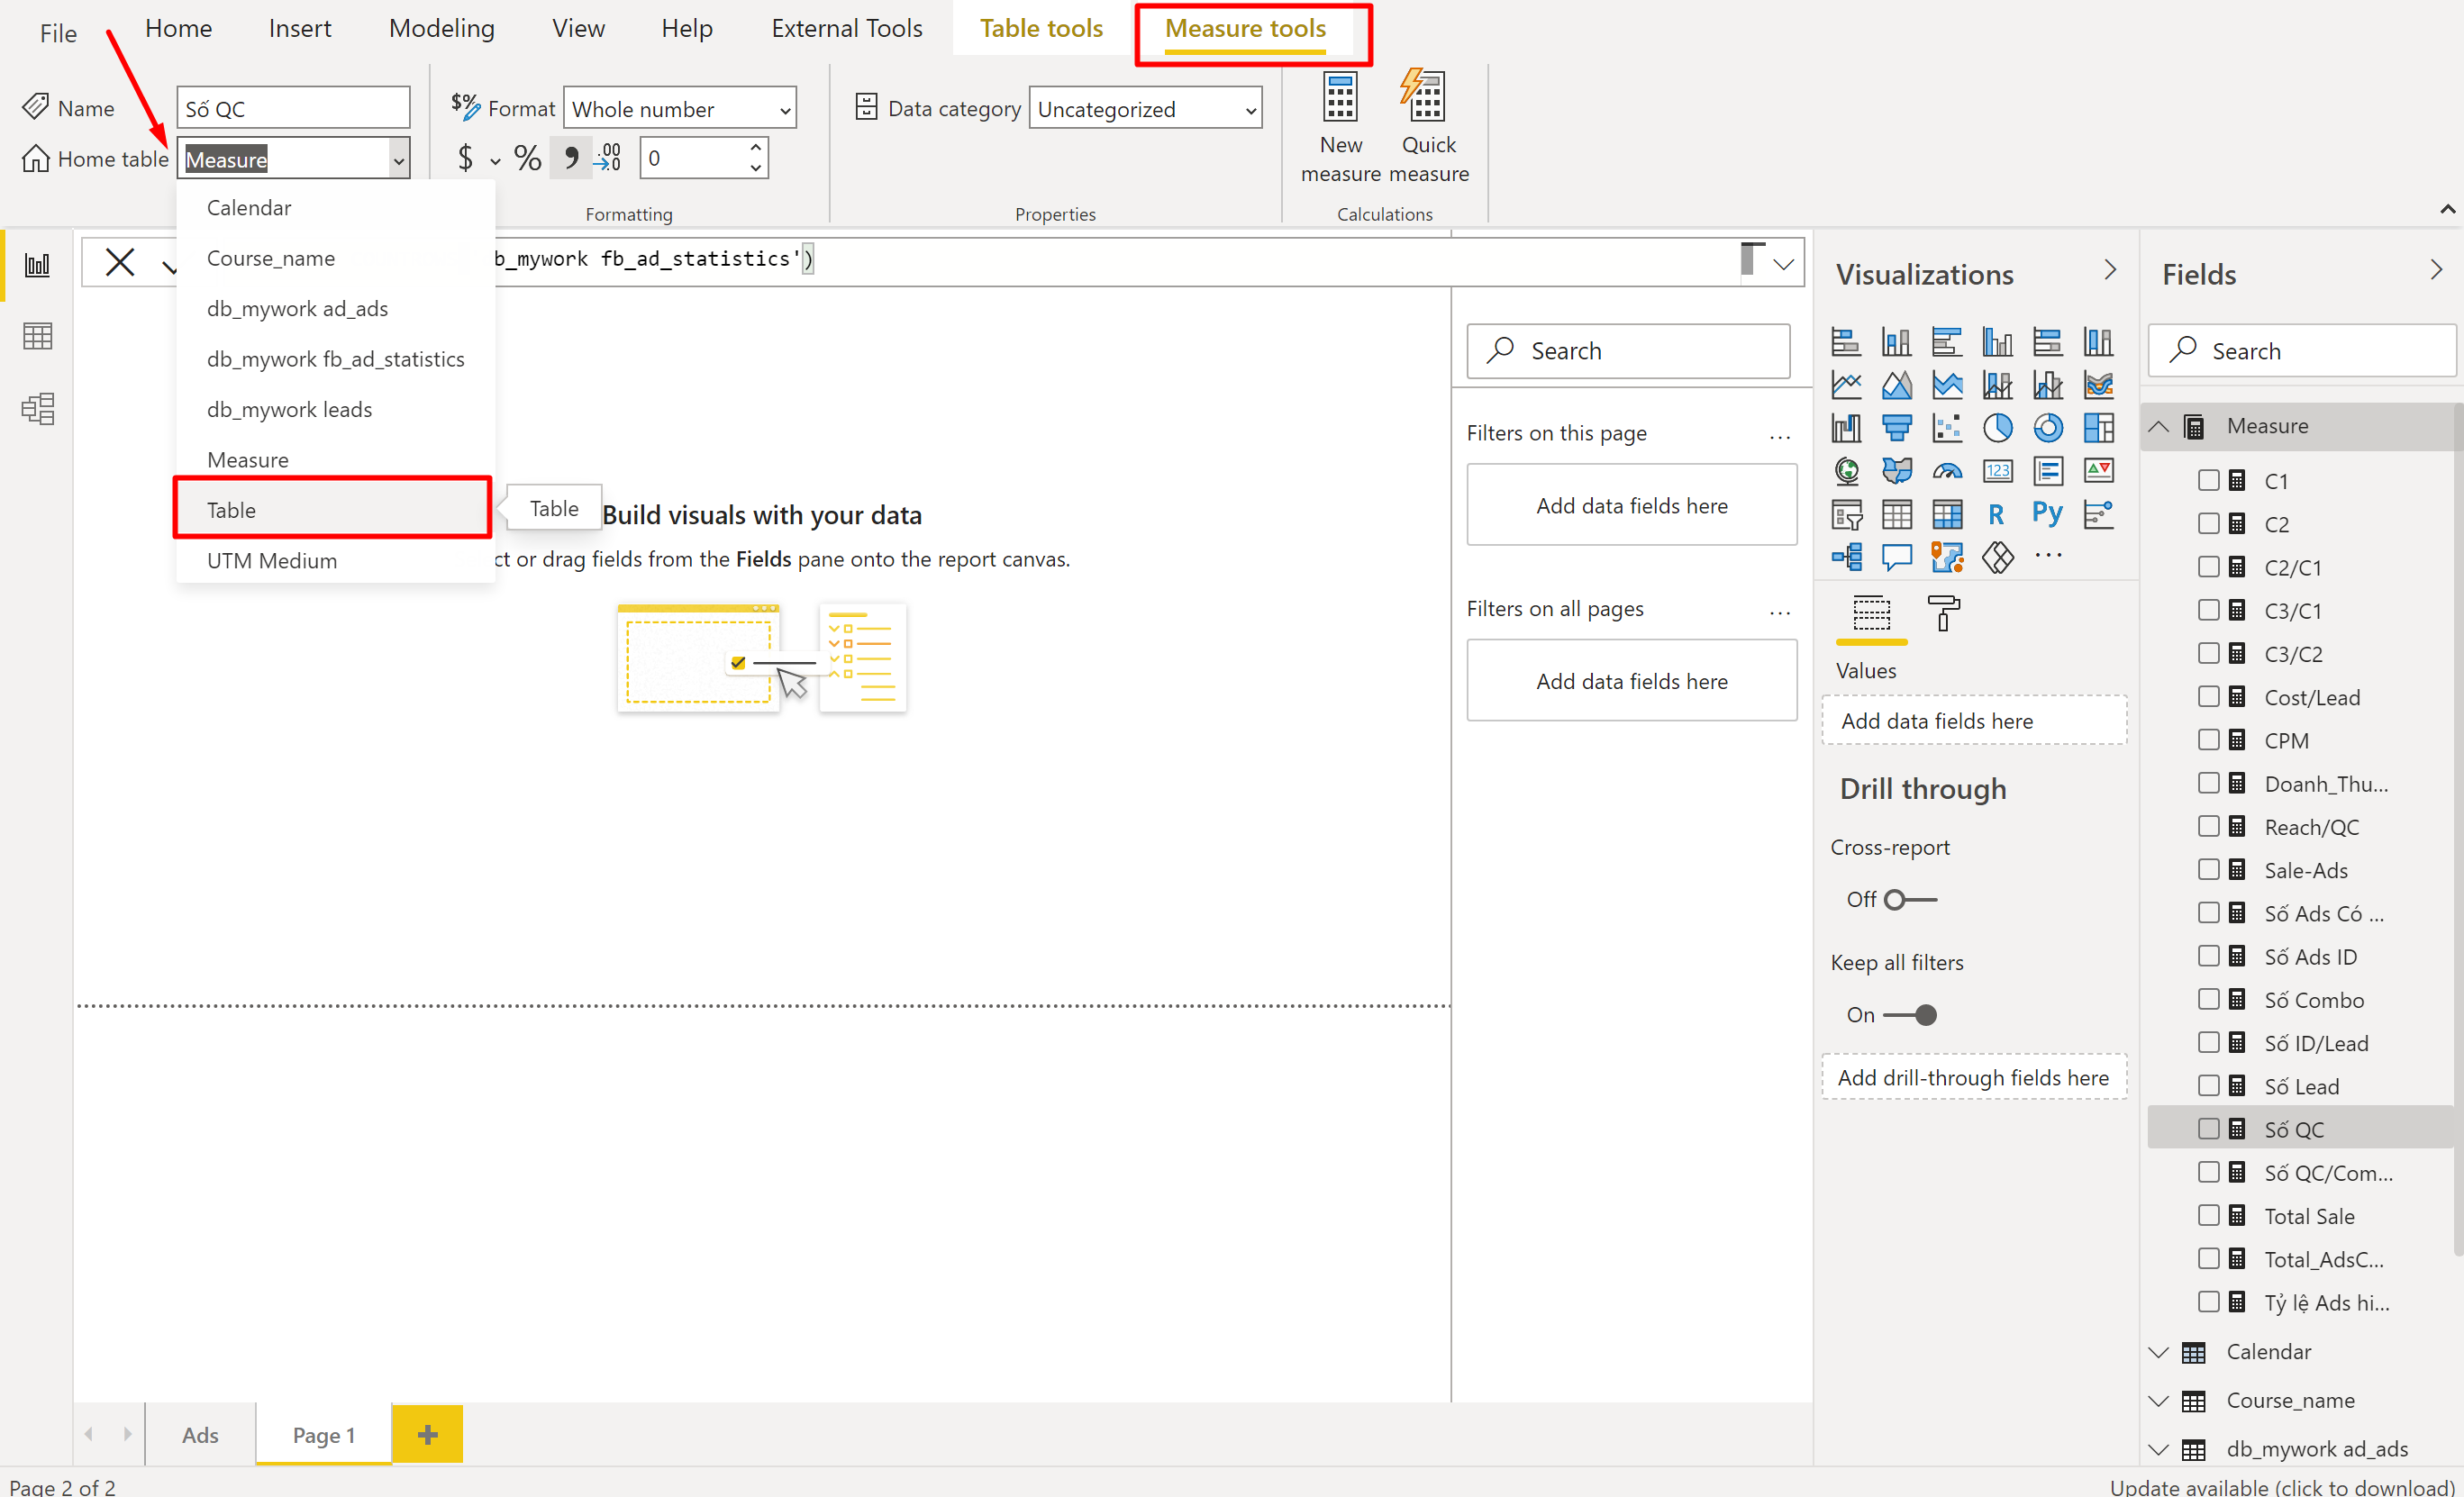Expand the Calendar table in Fields
Screen dimensions: 2464x1497
[x=2159, y=1353]
